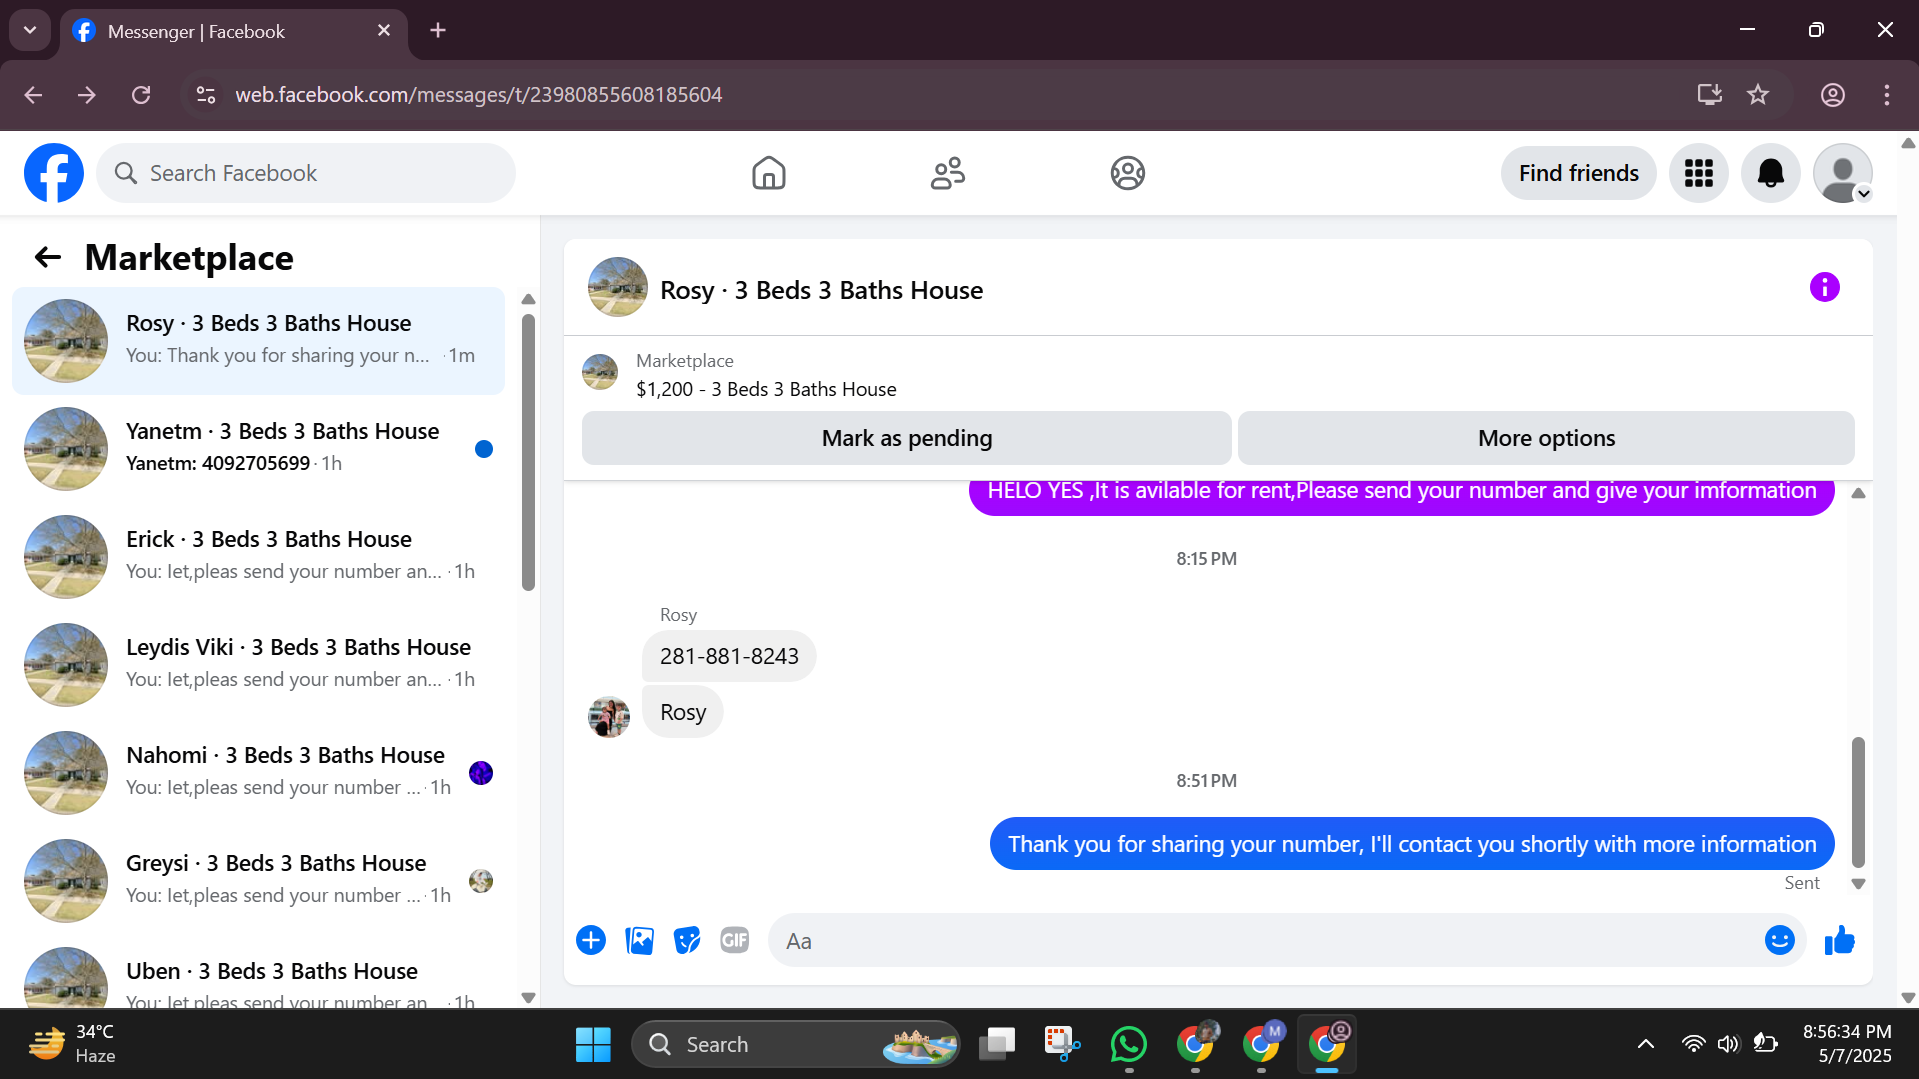
Task: Click the Search Facebook field
Action: 306,173
